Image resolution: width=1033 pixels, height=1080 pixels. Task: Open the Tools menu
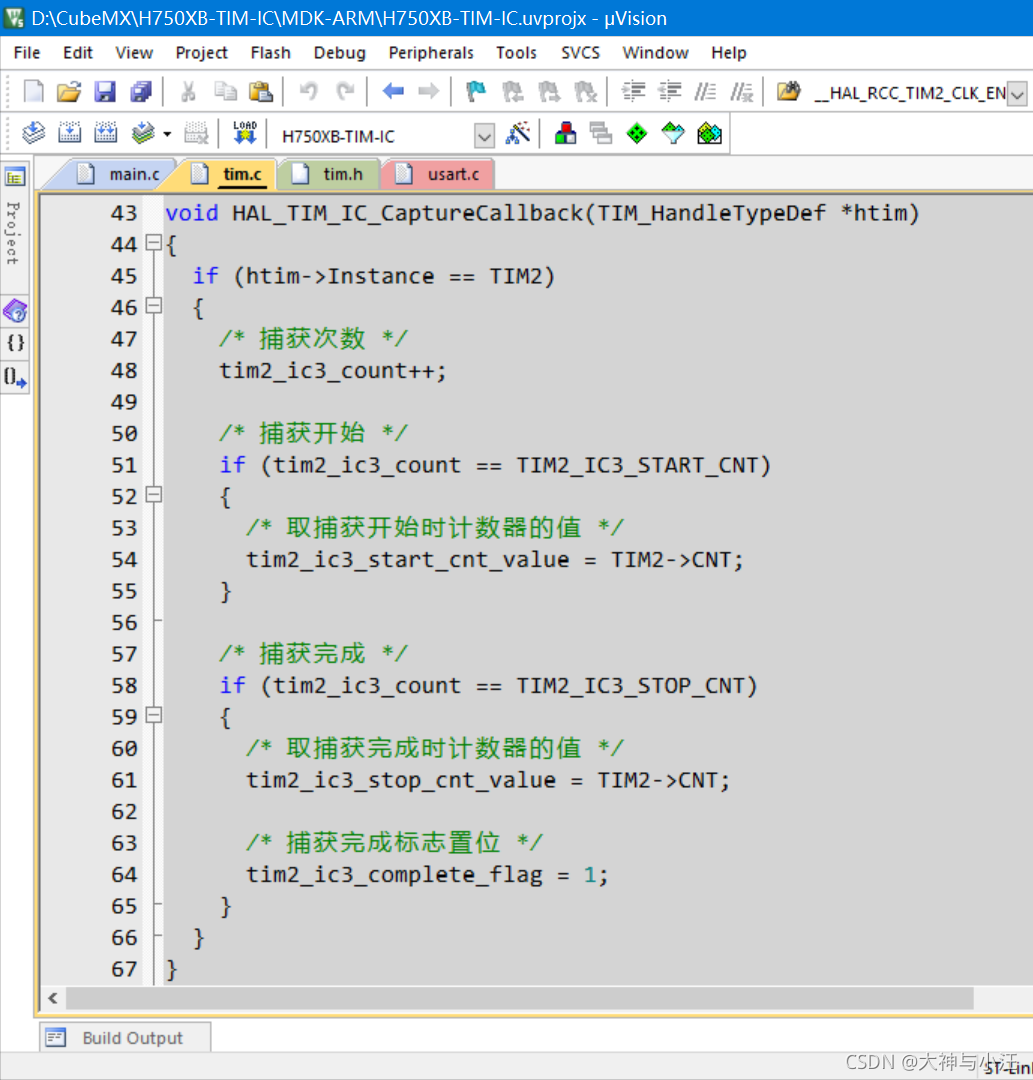(516, 53)
